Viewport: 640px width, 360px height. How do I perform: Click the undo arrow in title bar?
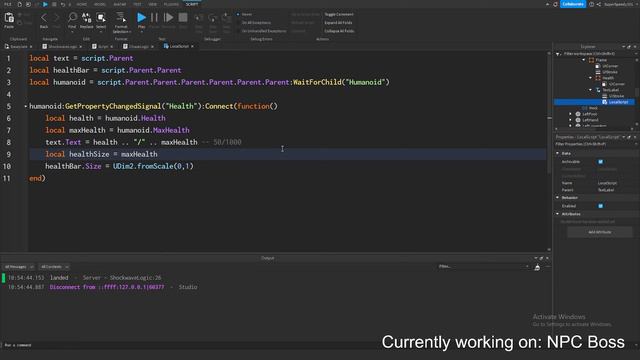pyautogui.click(x=62, y=4)
